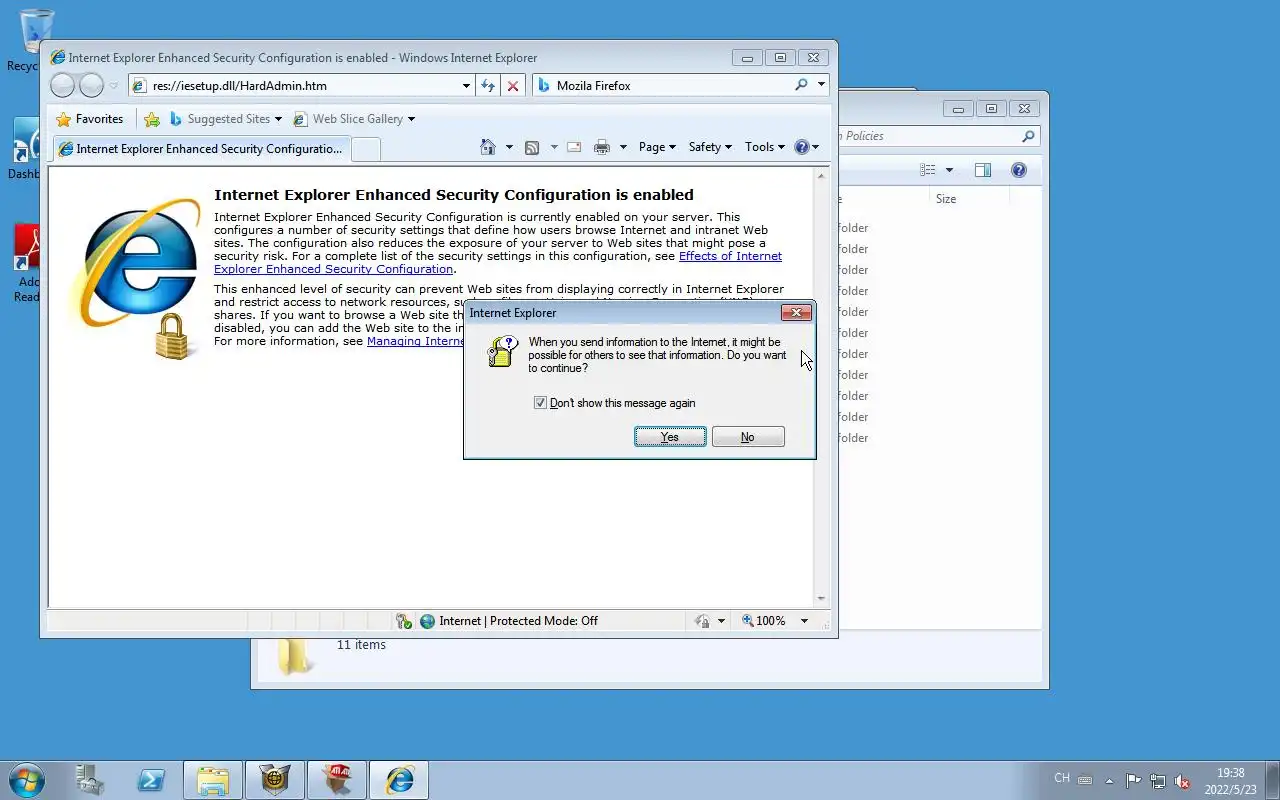Open the Windows Start menu
The height and width of the screenshot is (800, 1280).
point(26,780)
